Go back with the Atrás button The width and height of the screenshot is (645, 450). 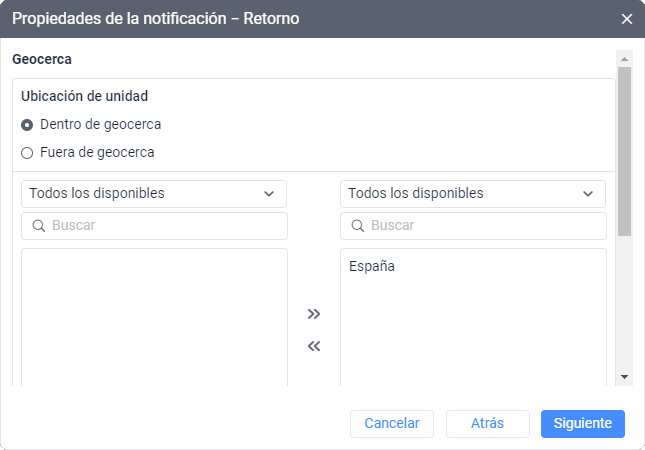487,423
